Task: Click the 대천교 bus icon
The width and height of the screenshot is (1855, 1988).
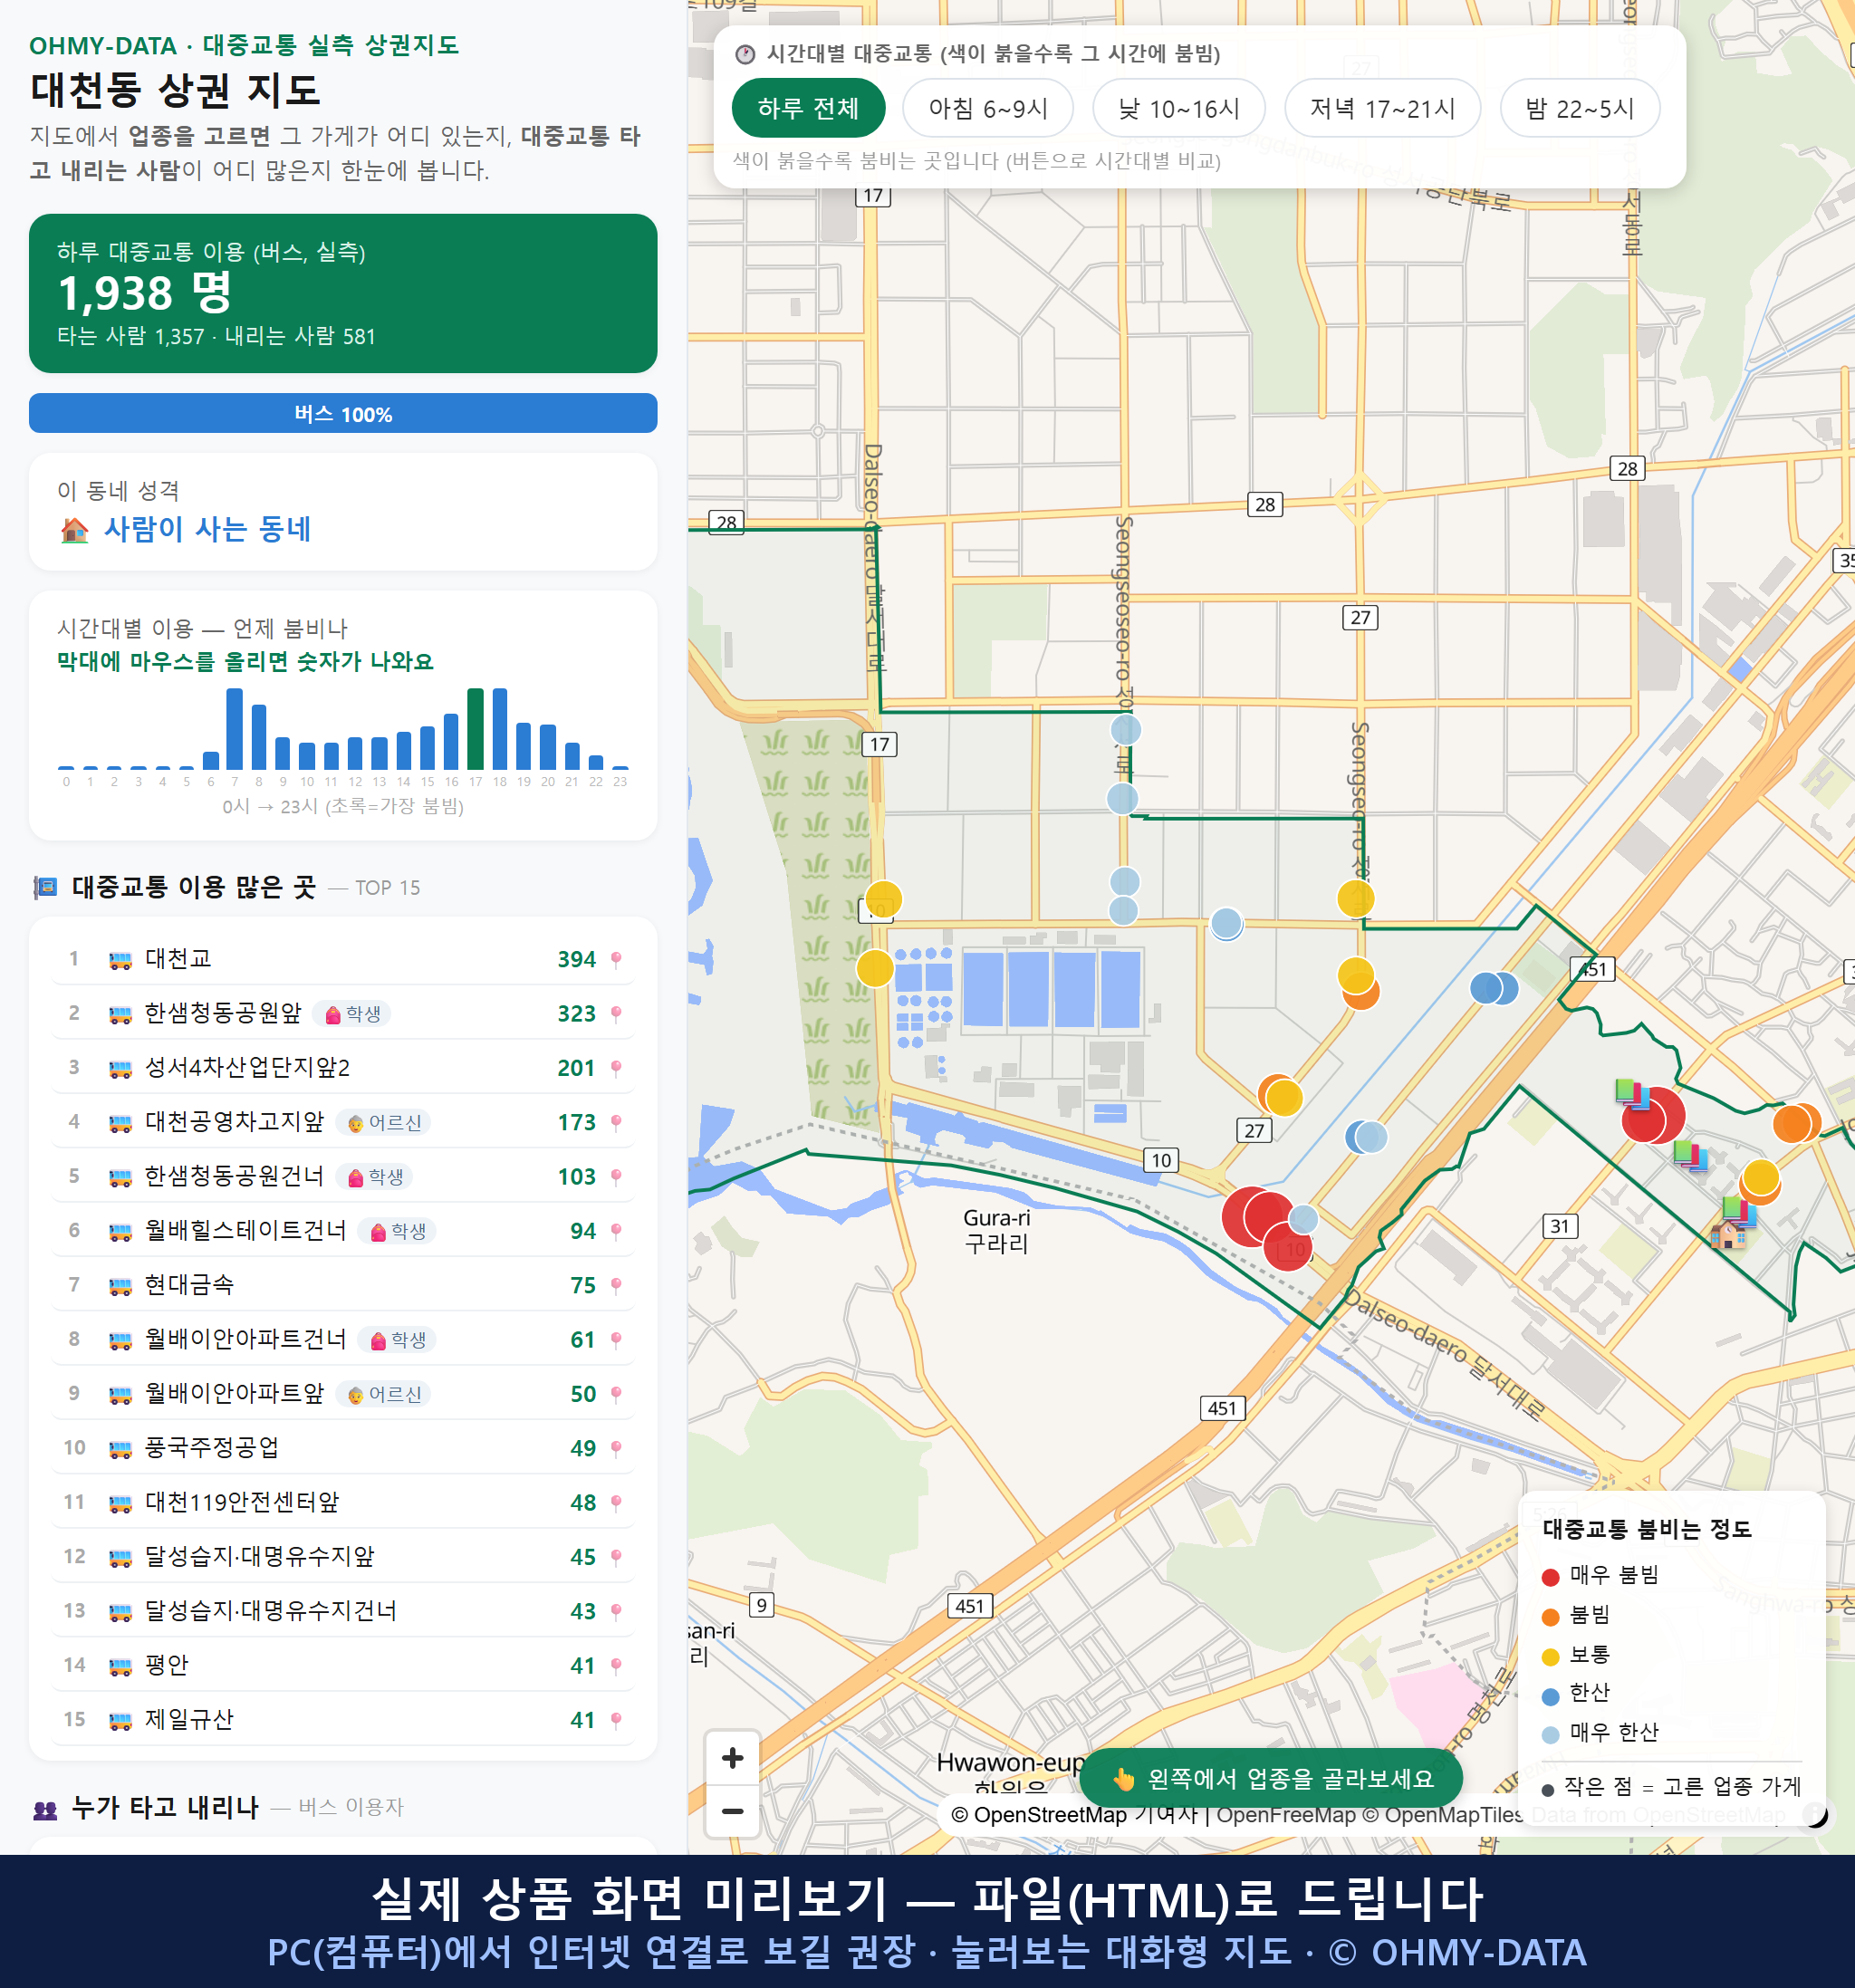Action: pos(120,960)
